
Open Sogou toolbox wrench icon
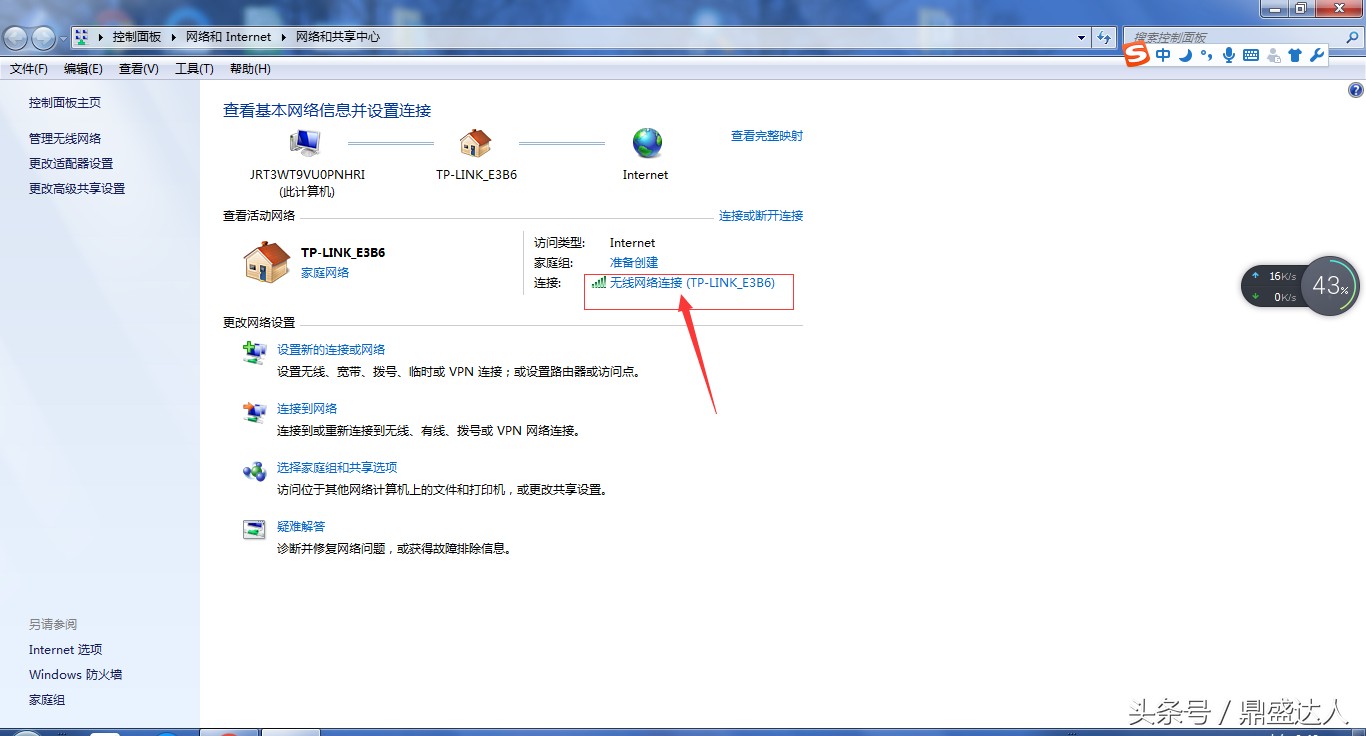[1316, 56]
